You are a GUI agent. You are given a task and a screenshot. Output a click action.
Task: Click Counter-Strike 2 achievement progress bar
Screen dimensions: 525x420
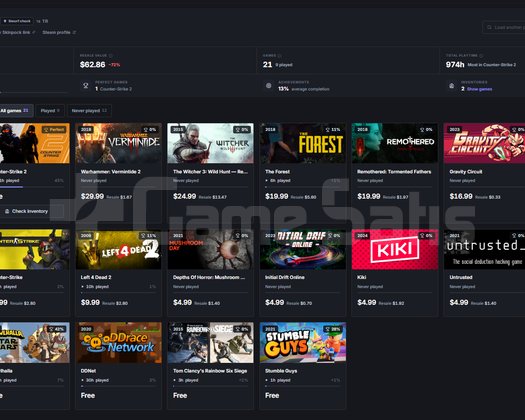pos(32,187)
